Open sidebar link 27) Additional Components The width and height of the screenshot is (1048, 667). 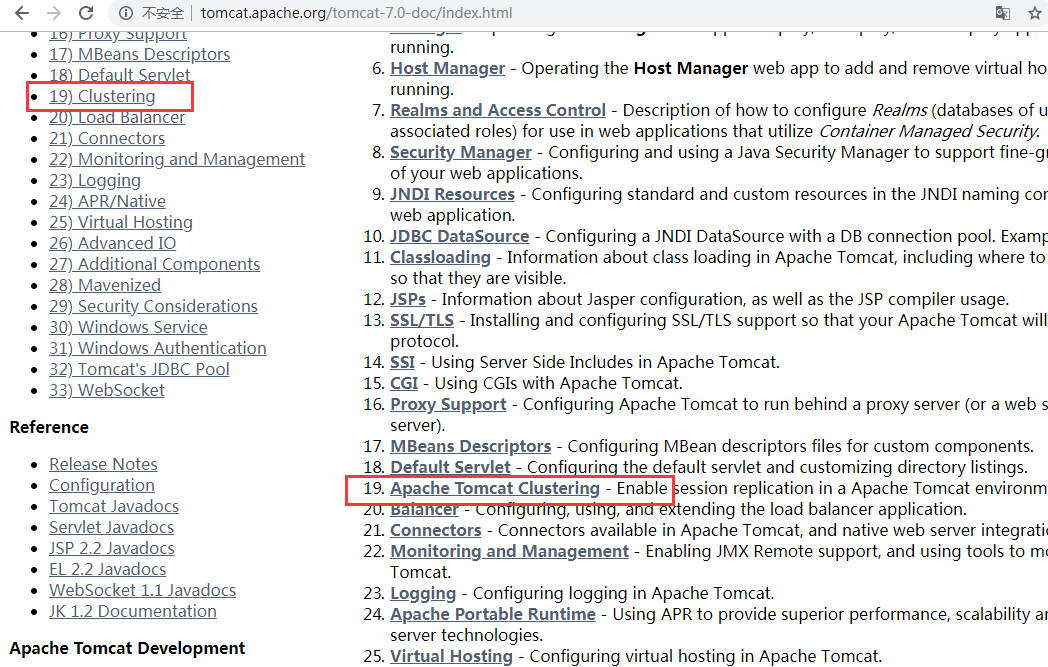click(154, 264)
